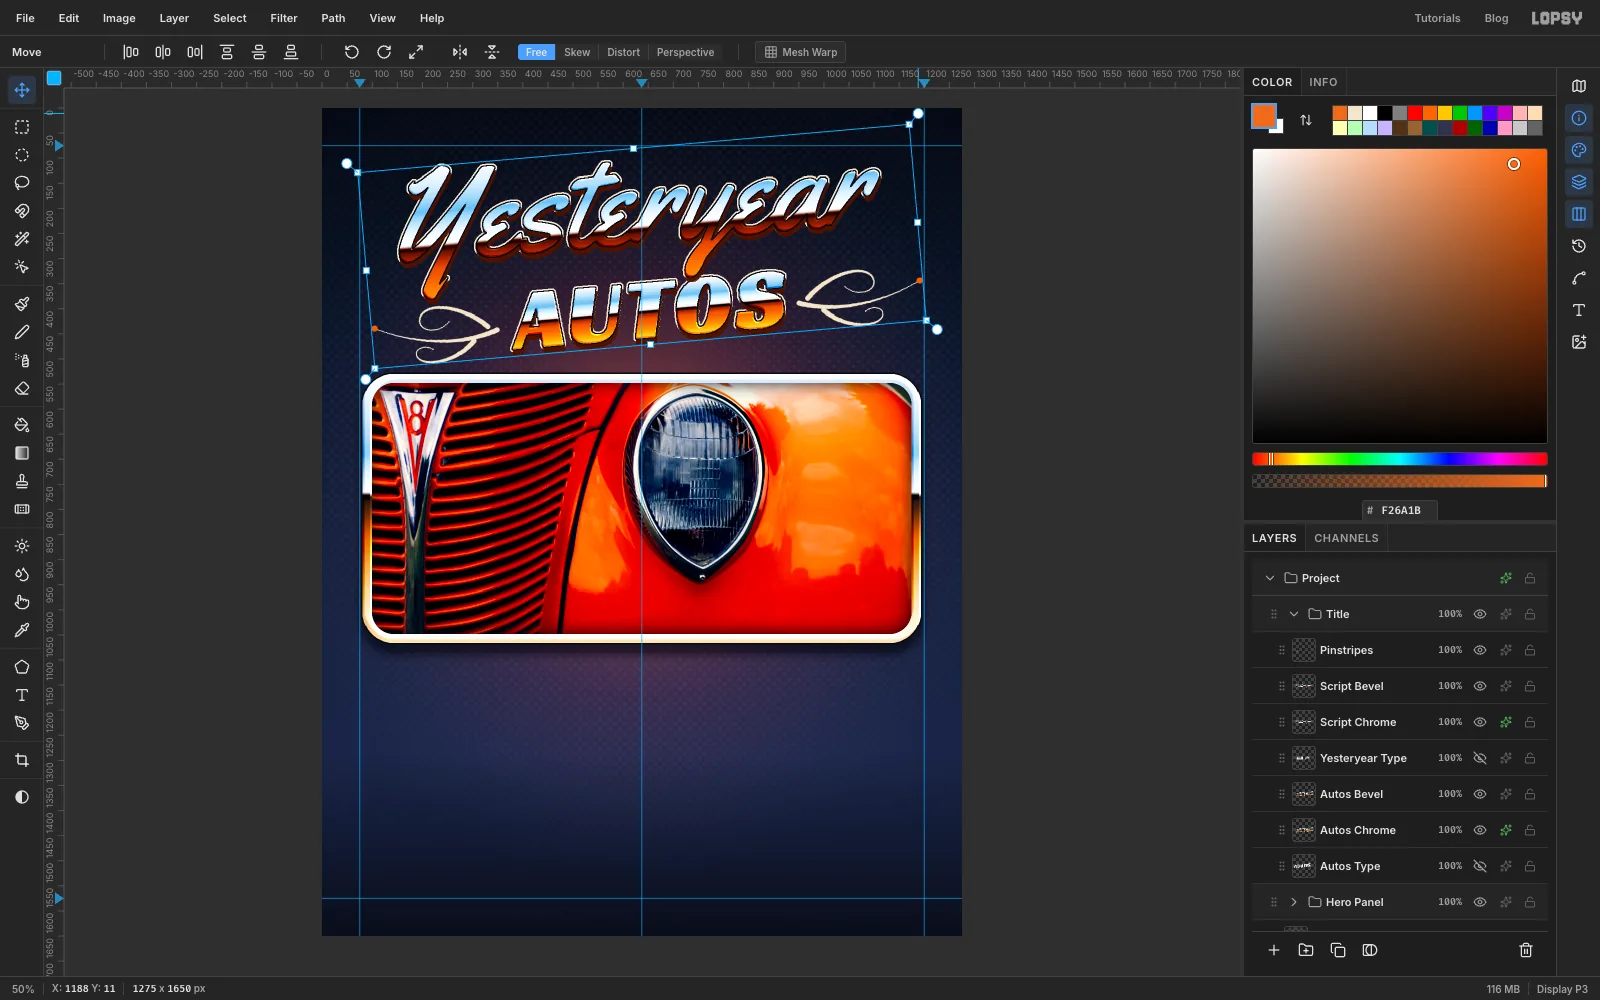Hide the Title group

[1480, 614]
